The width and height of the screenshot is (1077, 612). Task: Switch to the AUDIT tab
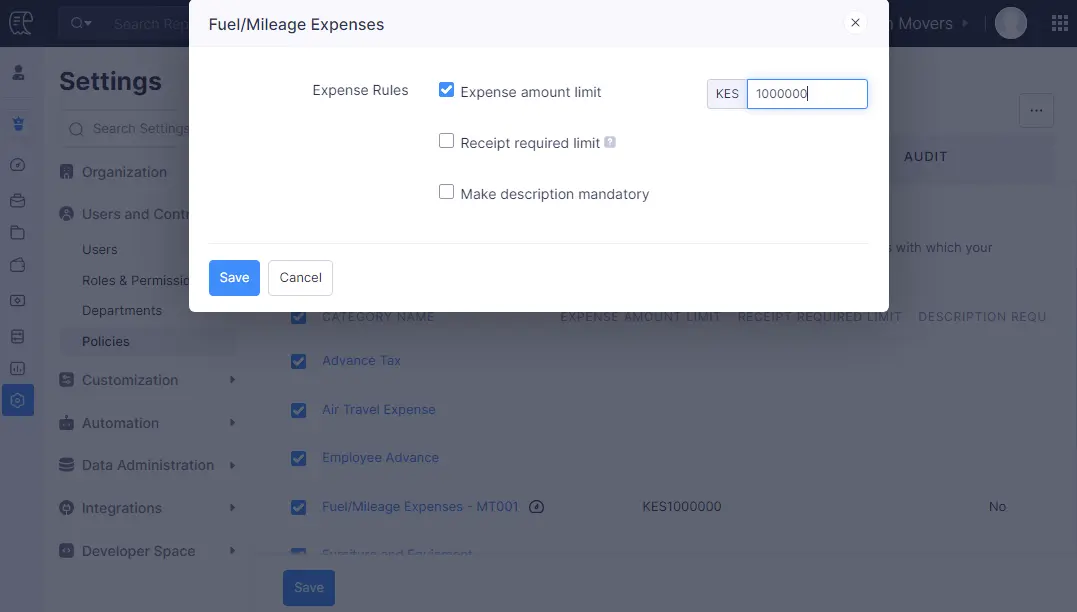925,157
